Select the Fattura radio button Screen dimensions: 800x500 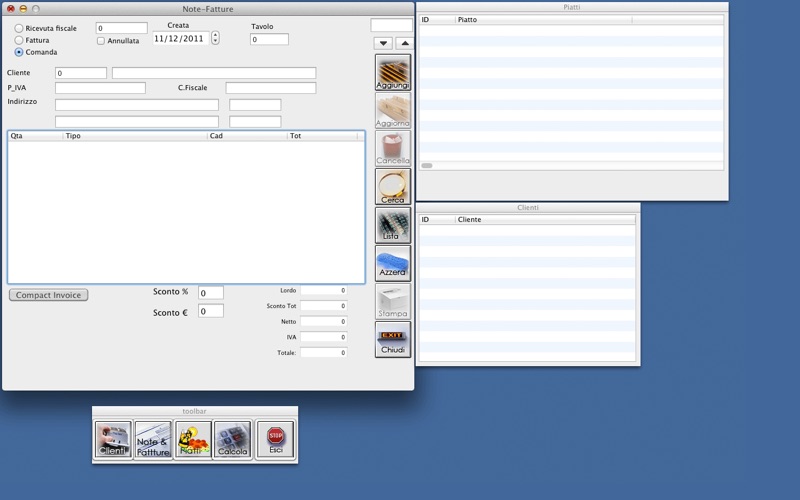click(19, 40)
